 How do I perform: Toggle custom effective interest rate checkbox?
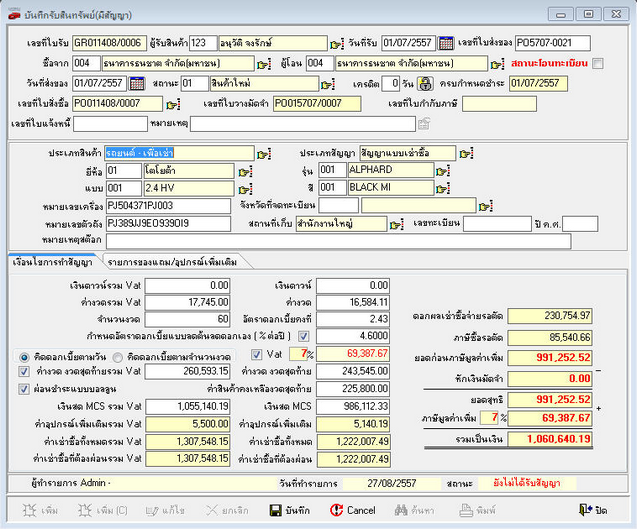point(303,336)
